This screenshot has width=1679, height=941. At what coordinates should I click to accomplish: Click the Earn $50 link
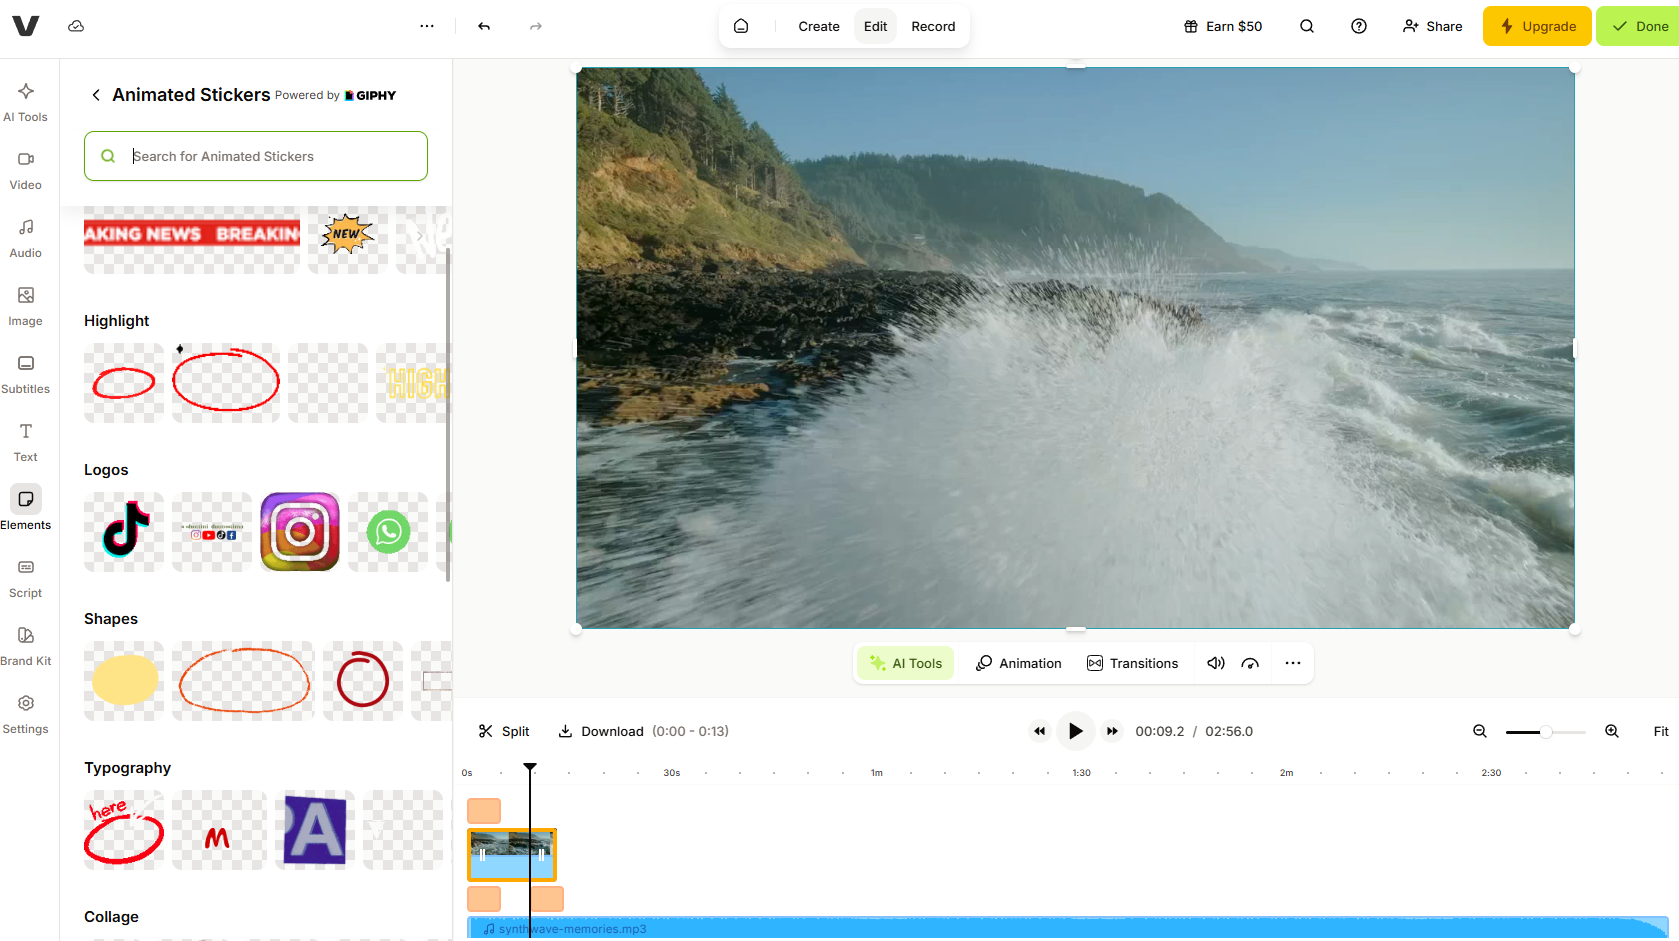tap(1222, 26)
